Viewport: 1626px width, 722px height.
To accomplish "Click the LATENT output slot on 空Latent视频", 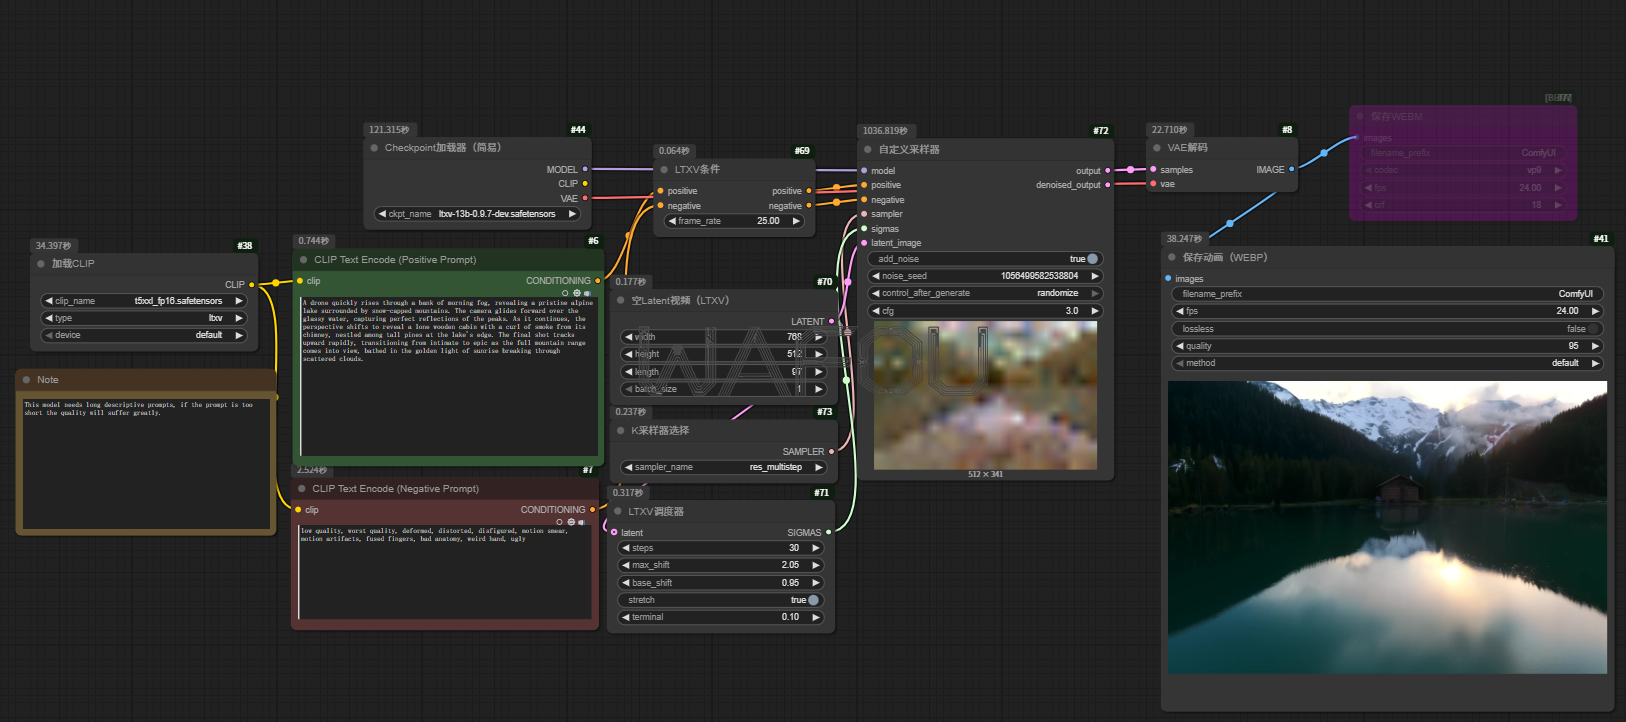I will 832,322.
